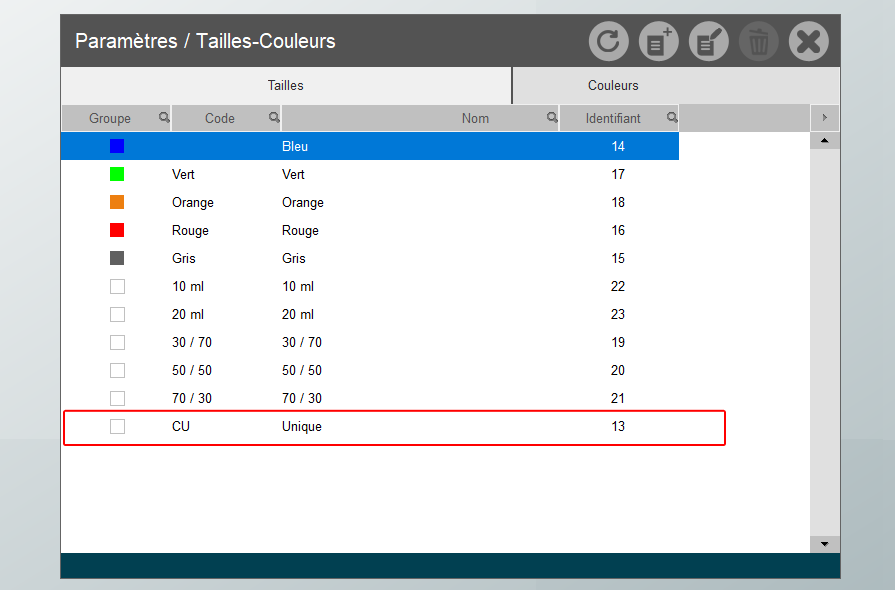Click the refresh icon in header
895x590 pixels.
click(608, 41)
